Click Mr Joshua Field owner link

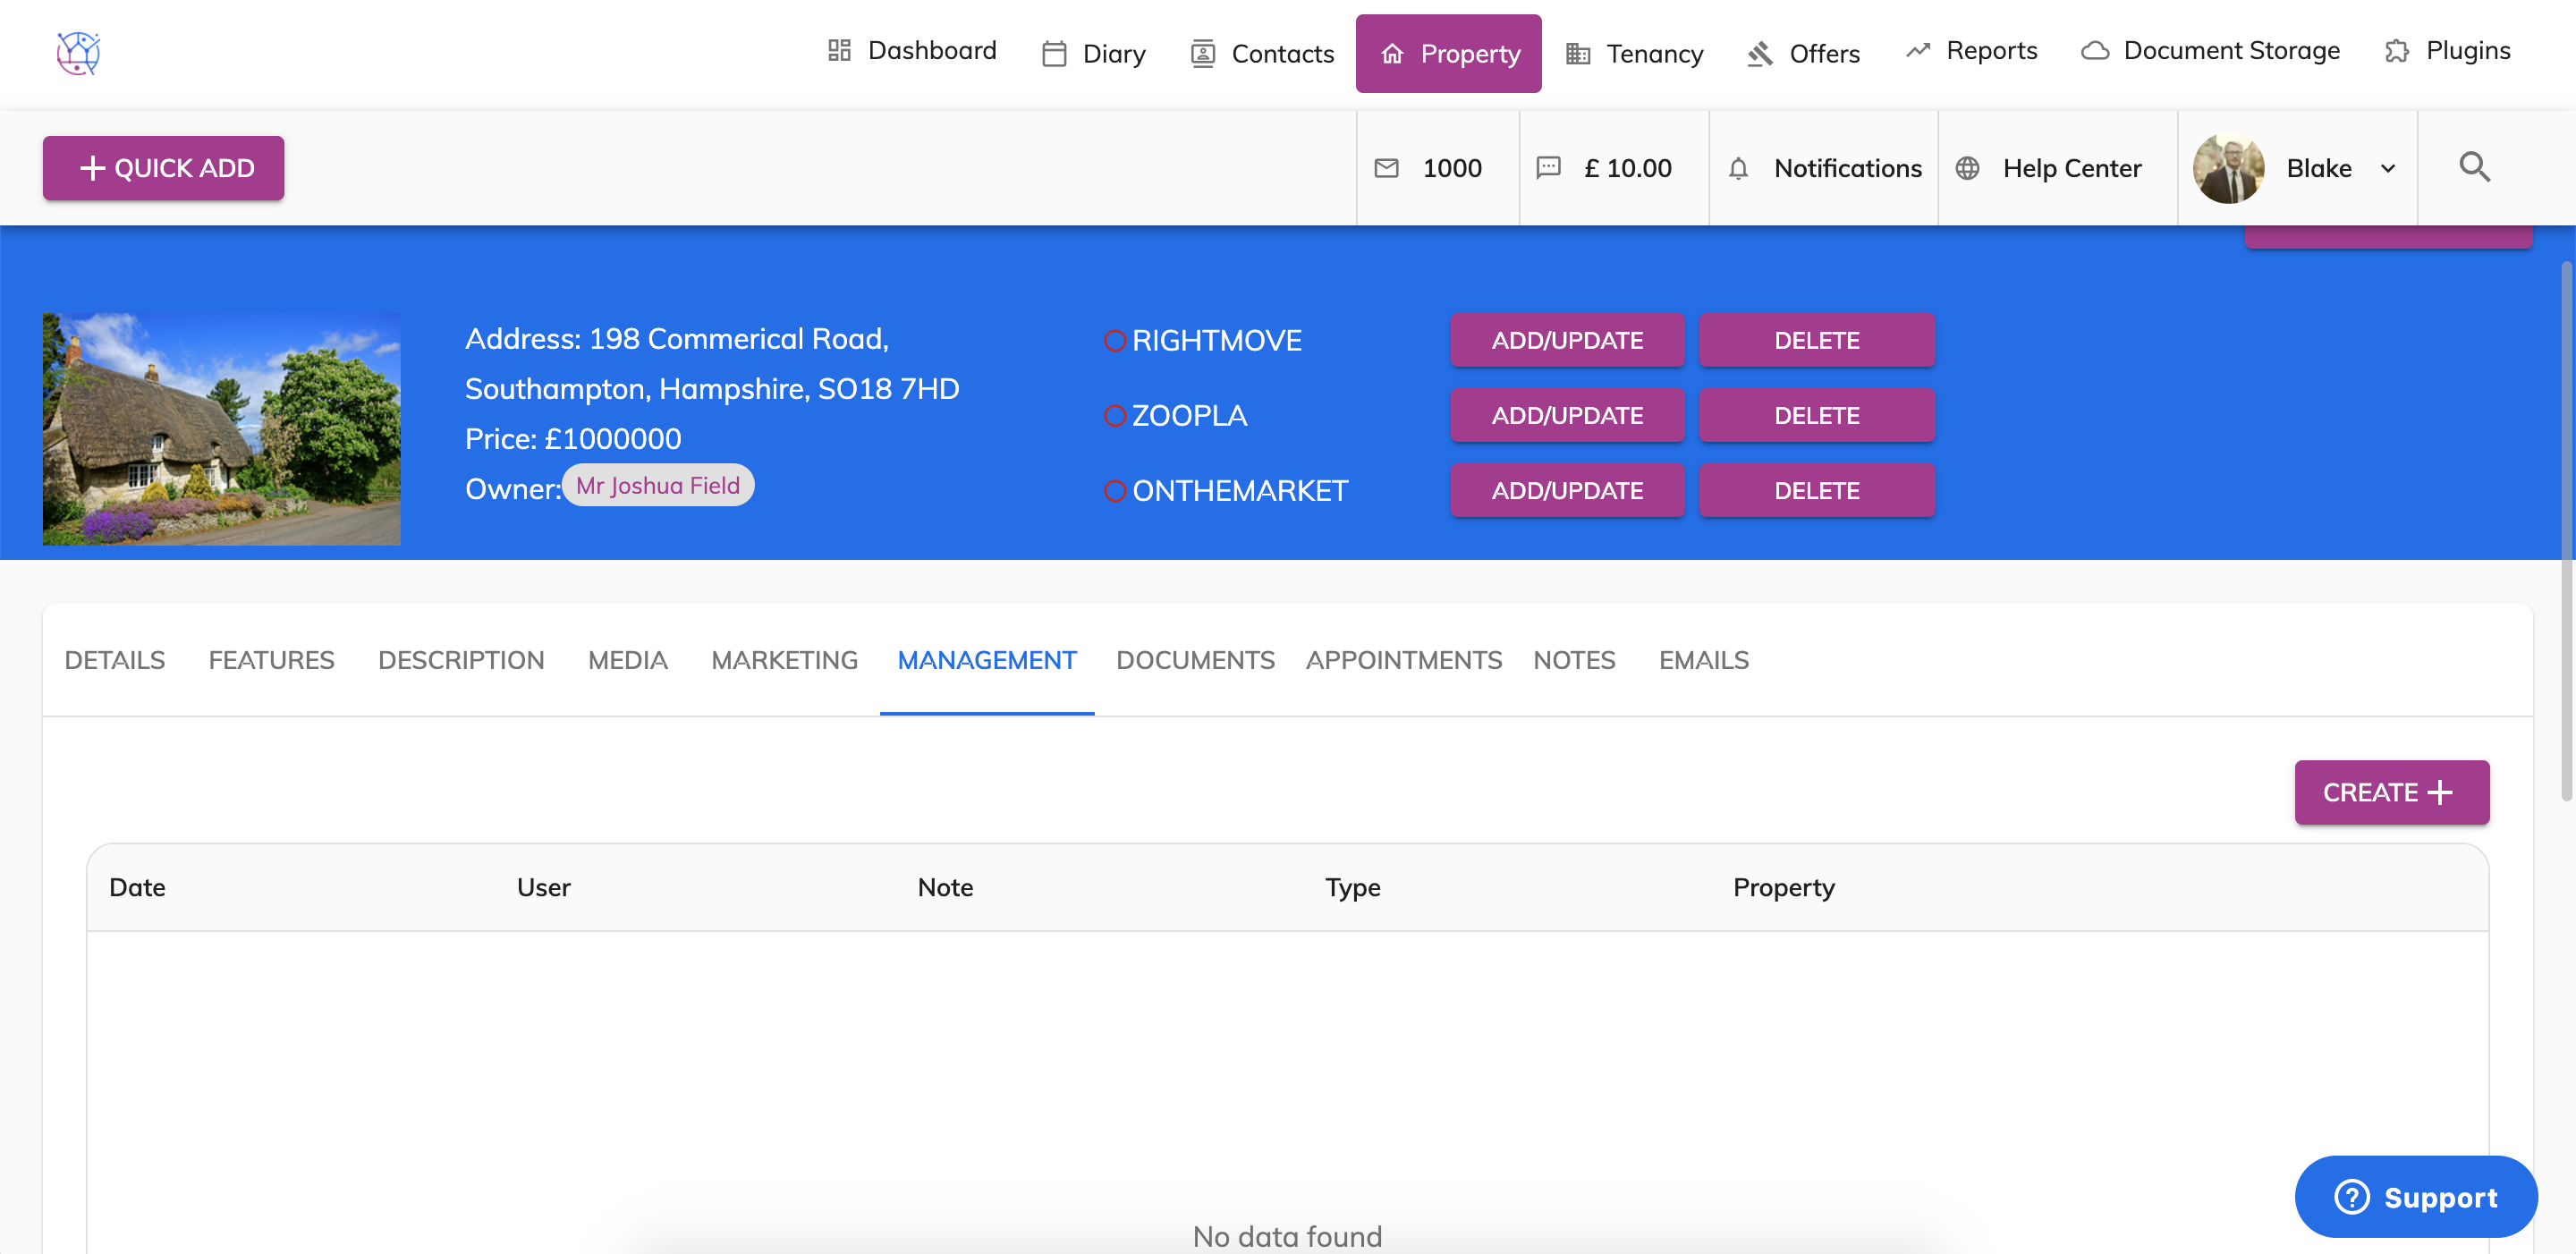click(x=657, y=485)
